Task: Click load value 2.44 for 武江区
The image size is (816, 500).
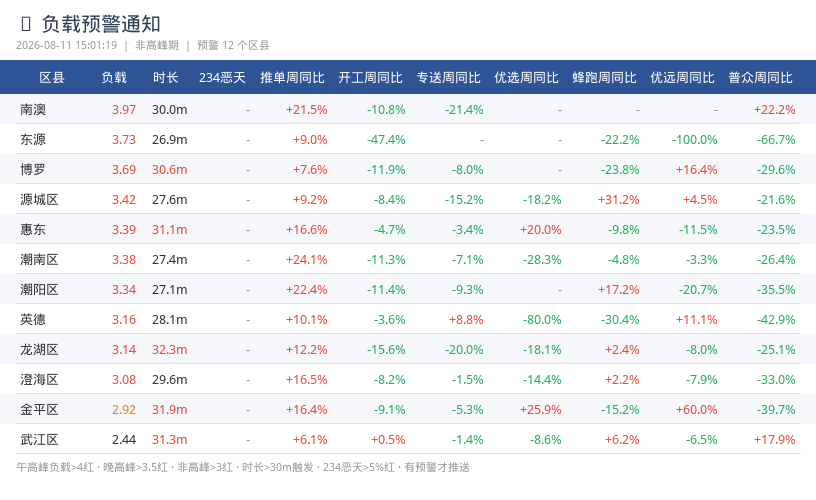Action: coord(124,440)
